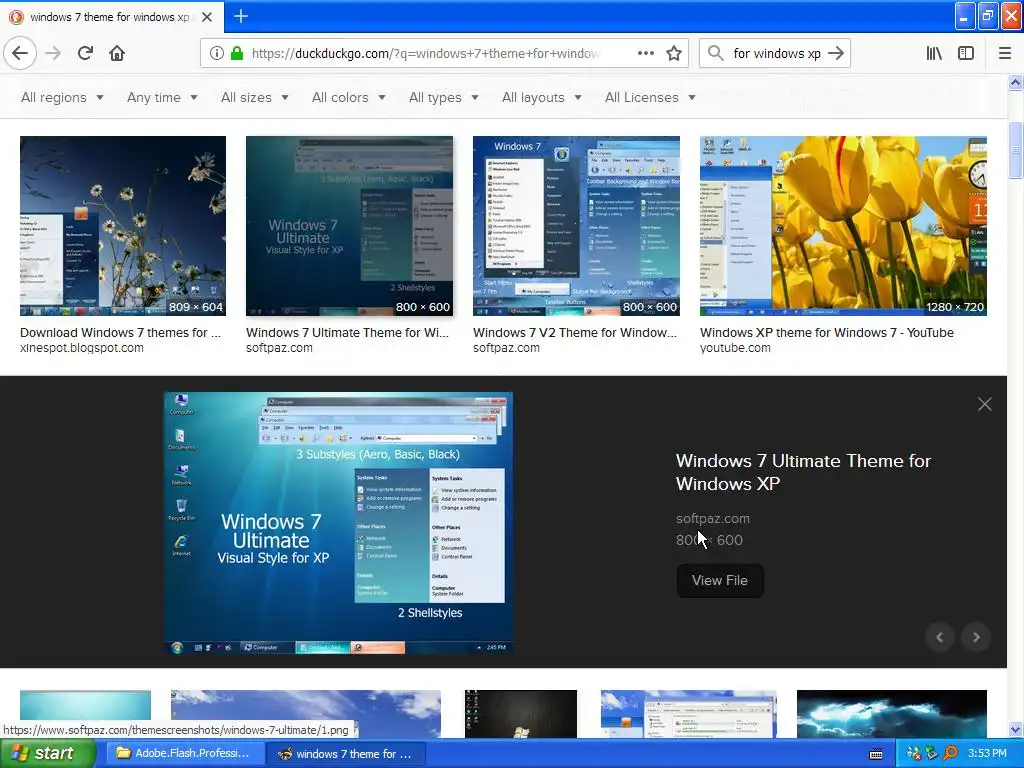Open softpaz.com source link in detail panel

point(712,519)
